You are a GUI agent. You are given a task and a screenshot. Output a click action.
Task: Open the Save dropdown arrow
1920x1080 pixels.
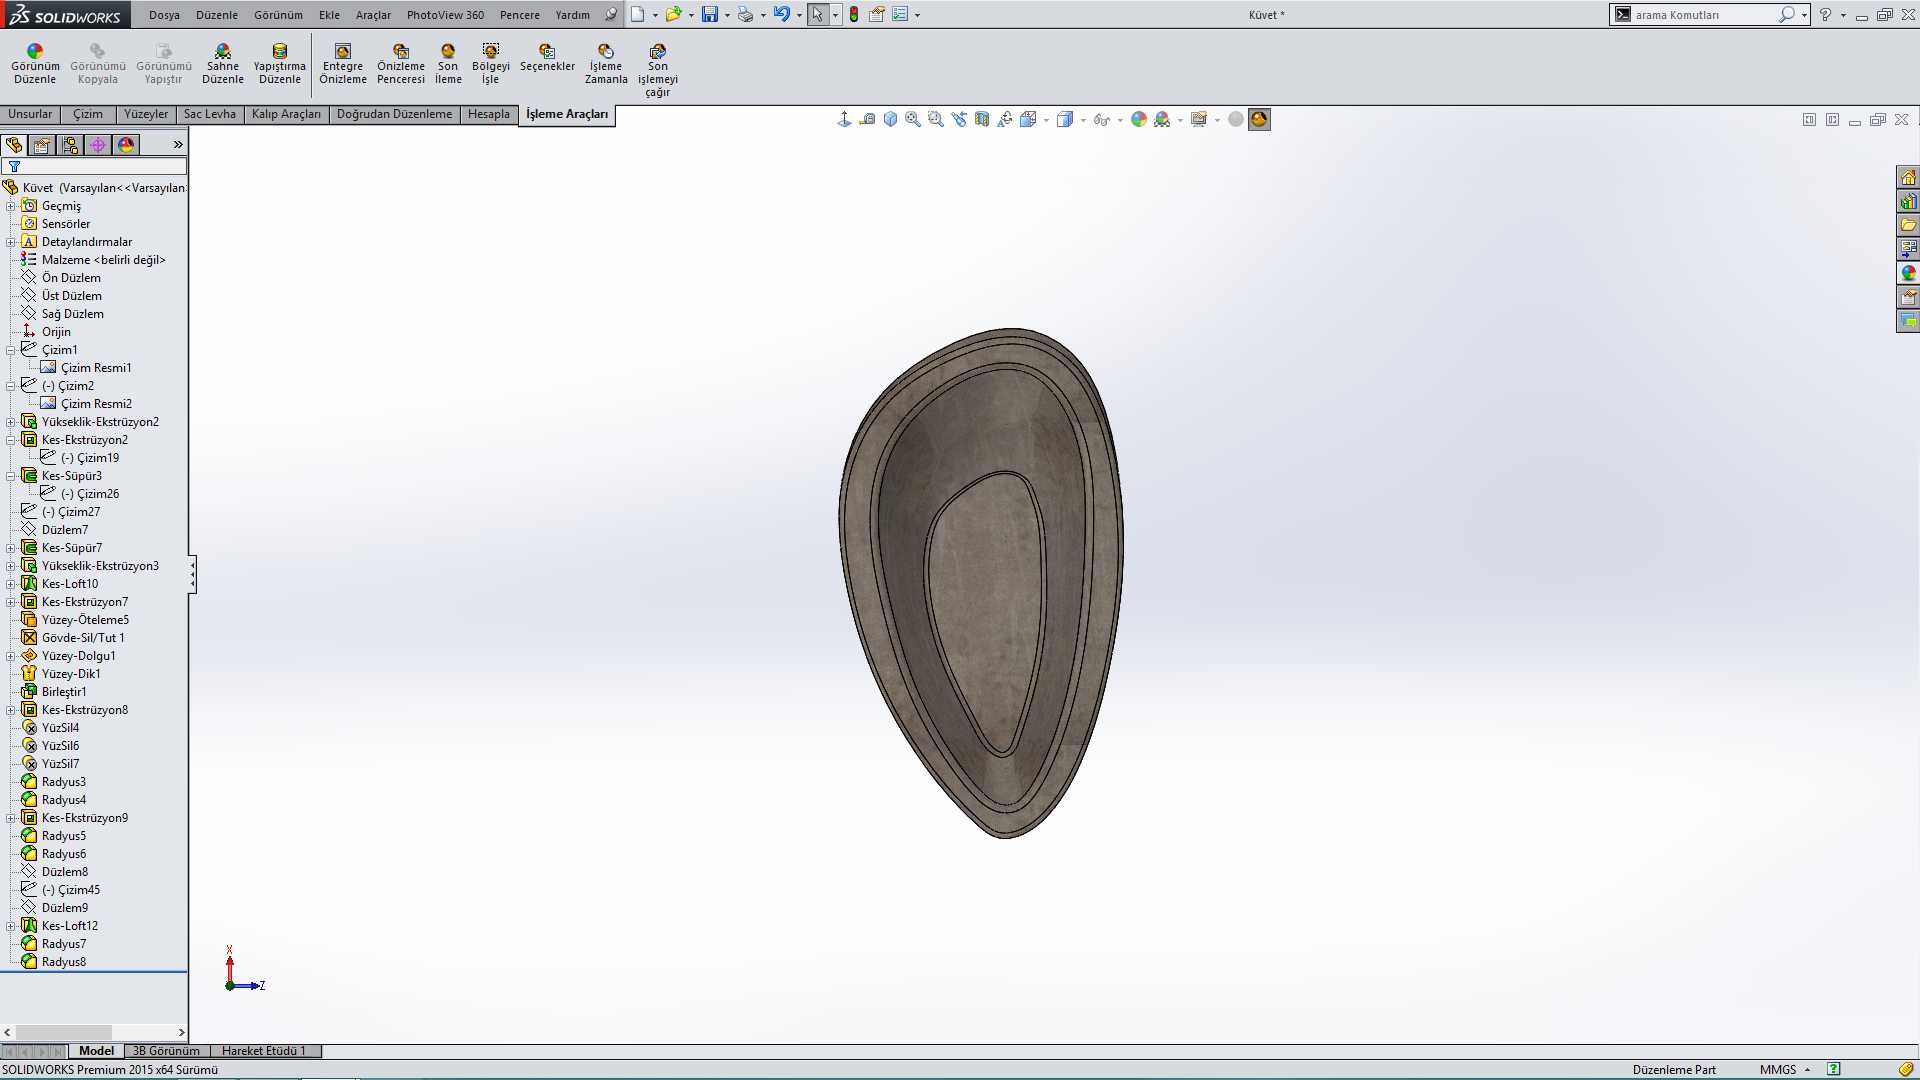pyautogui.click(x=726, y=15)
